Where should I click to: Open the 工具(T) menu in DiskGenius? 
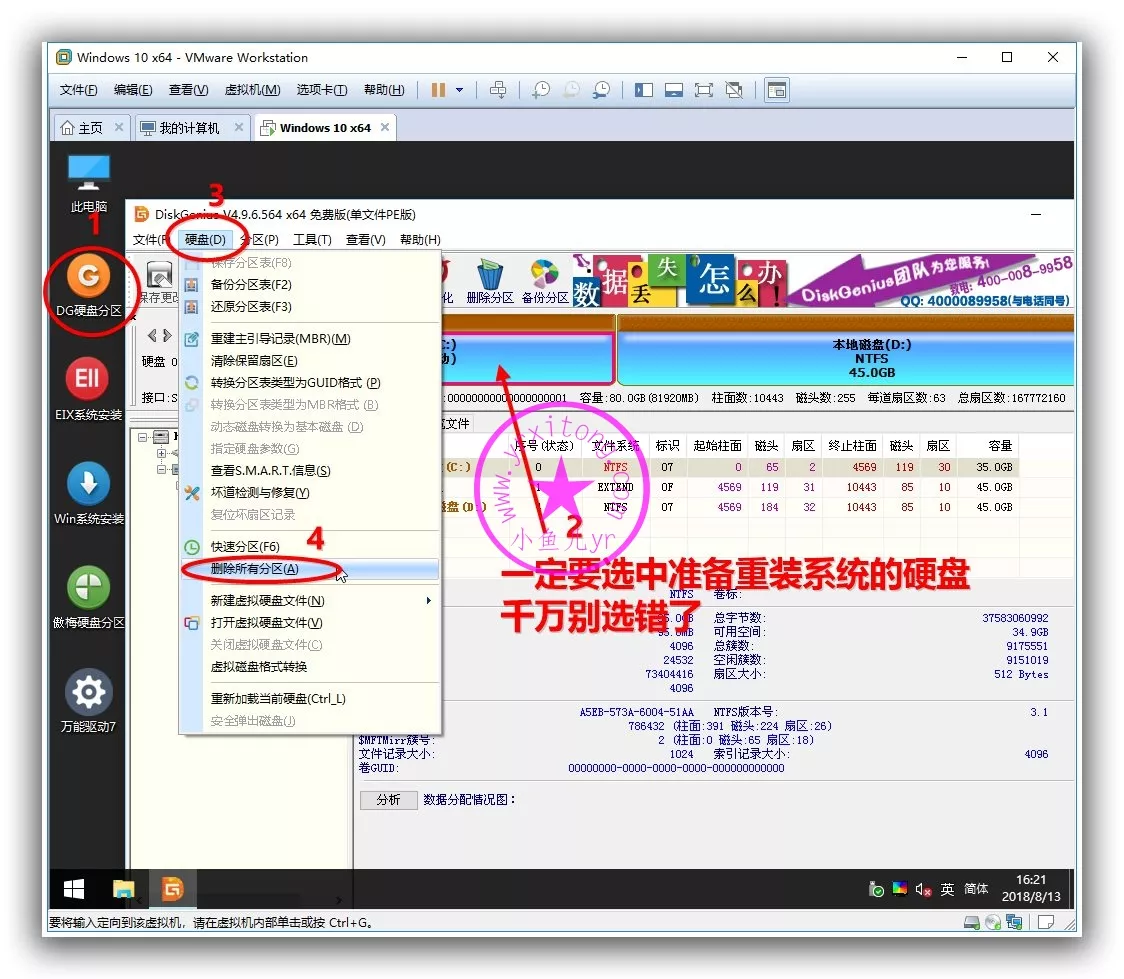pyautogui.click(x=312, y=239)
